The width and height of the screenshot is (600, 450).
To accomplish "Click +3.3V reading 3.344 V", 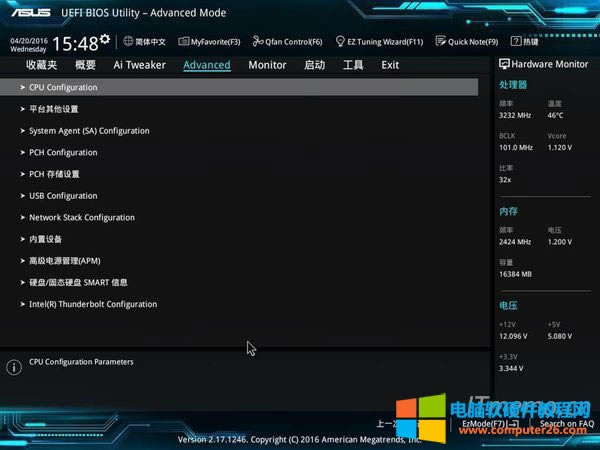I will [511, 368].
